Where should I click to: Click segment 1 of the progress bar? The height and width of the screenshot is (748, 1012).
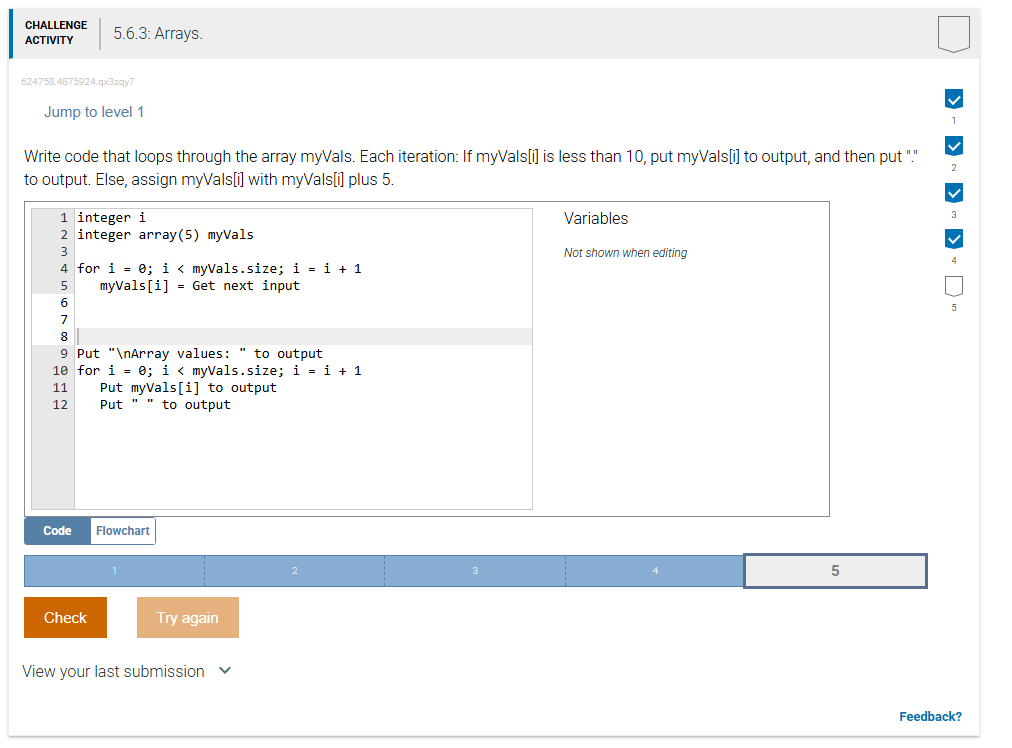point(114,570)
